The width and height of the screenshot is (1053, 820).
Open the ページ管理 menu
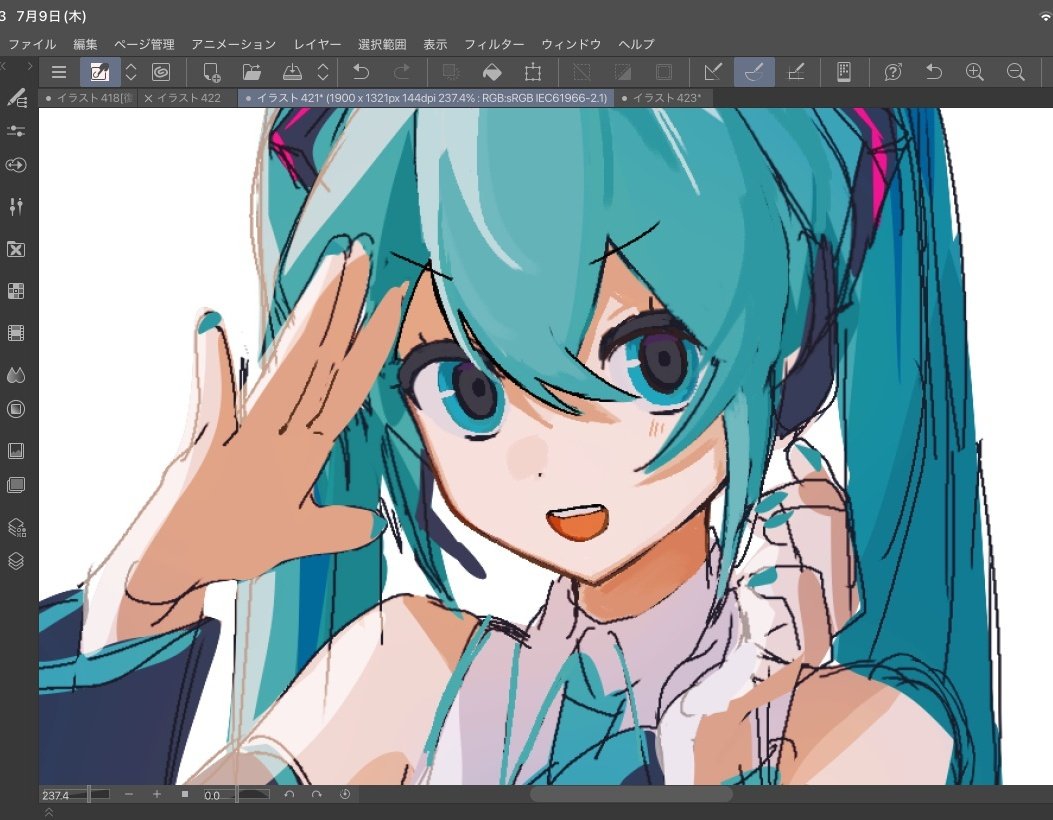pos(144,44)
